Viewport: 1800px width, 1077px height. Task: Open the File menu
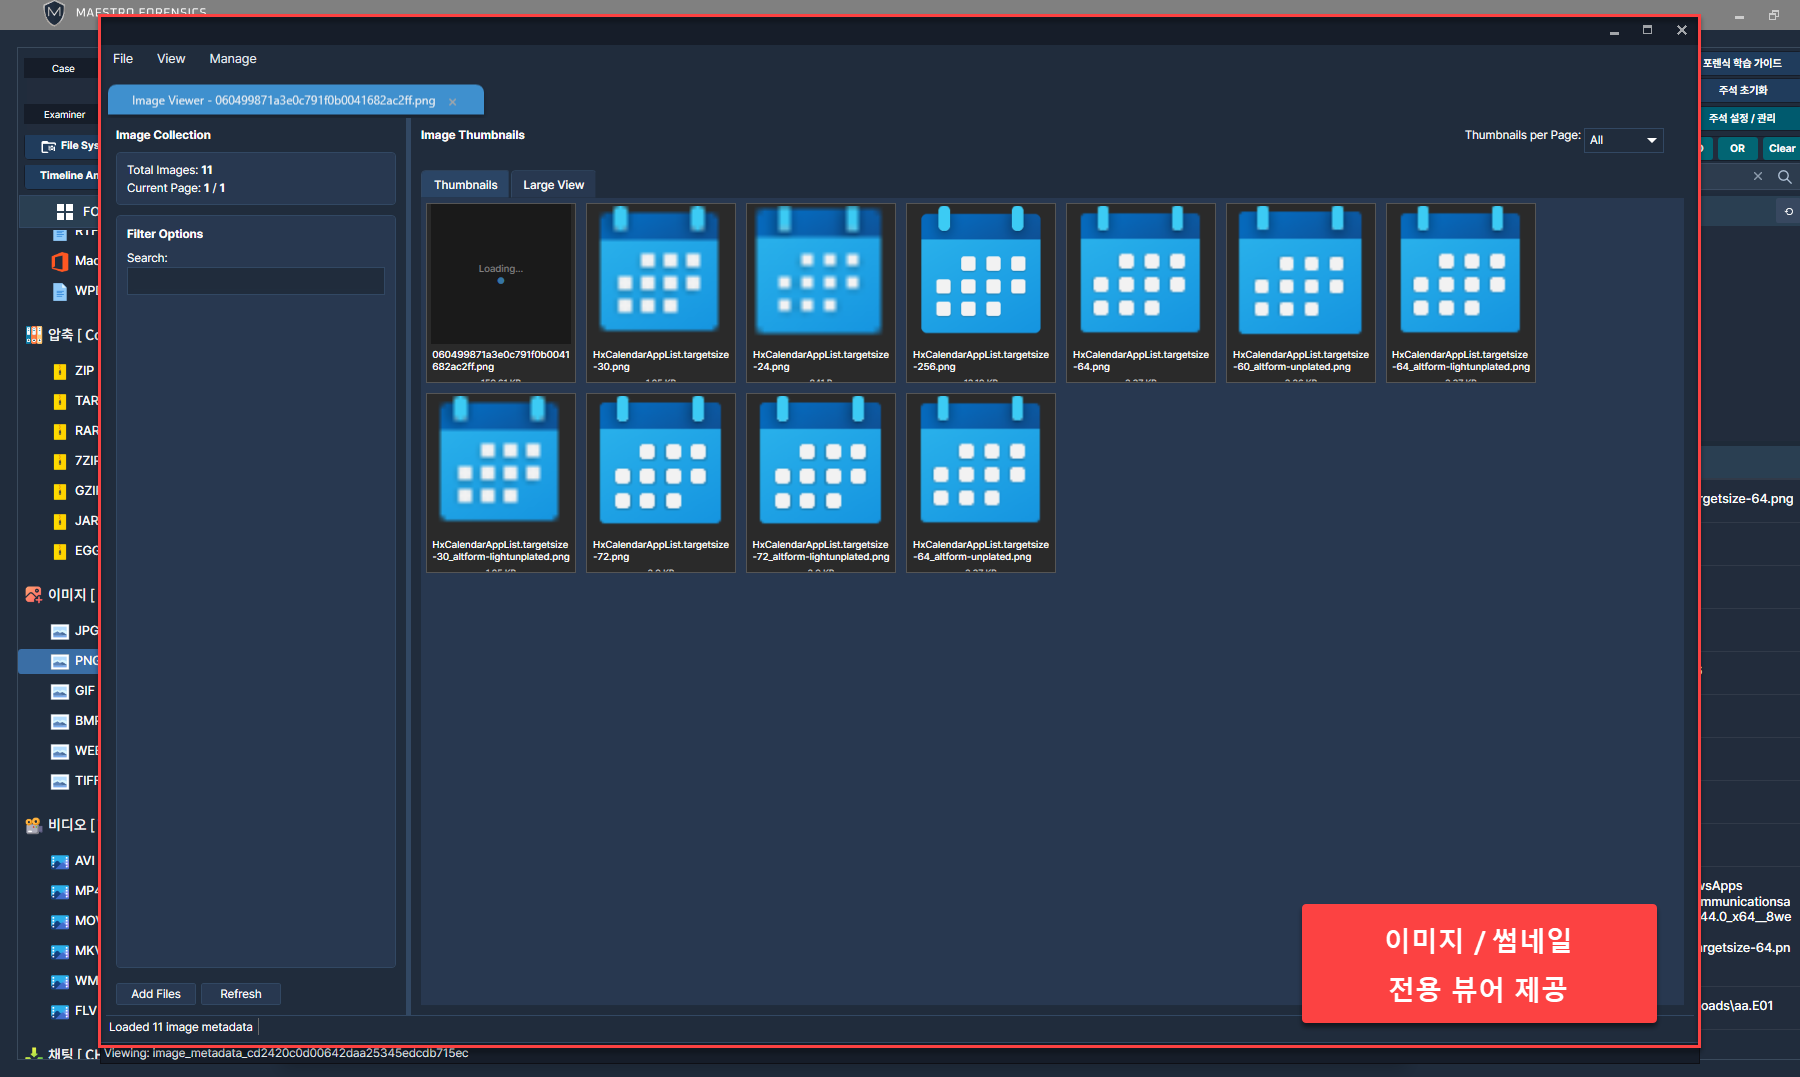pos(123,59)
